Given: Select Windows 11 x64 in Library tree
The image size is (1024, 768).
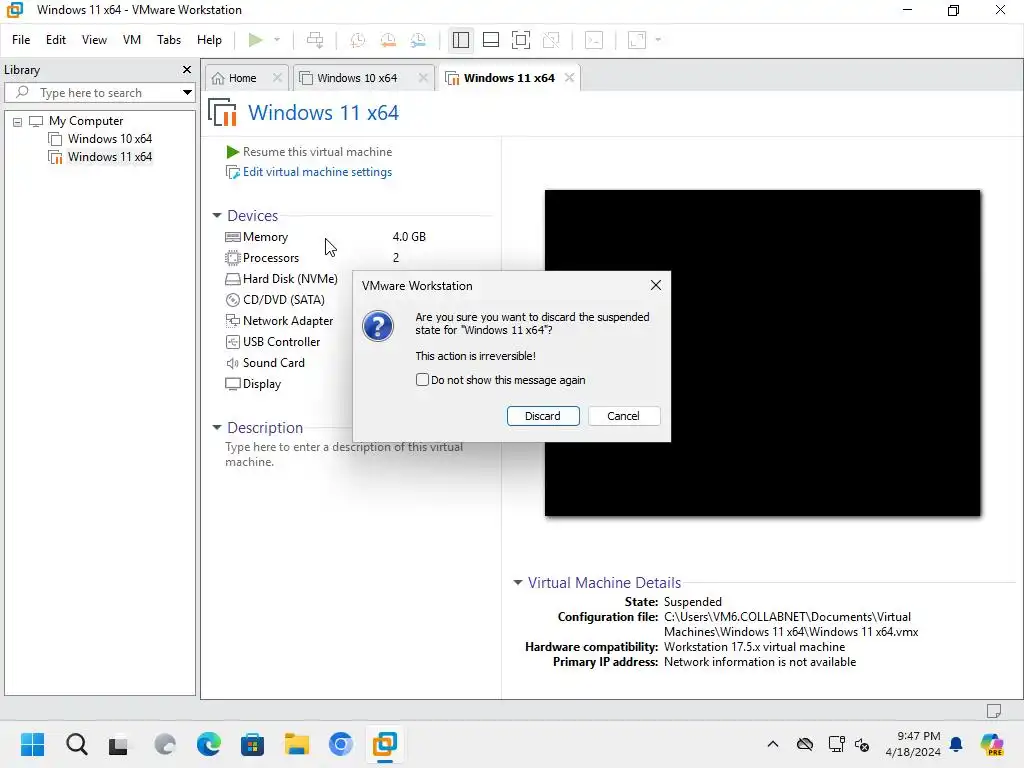Looking at the screenshot, I should tap(109, 157).
